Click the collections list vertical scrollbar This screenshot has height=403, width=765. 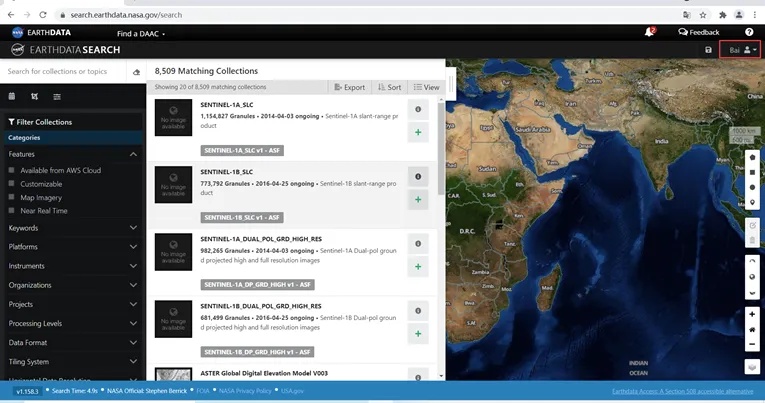click(441, 149)
